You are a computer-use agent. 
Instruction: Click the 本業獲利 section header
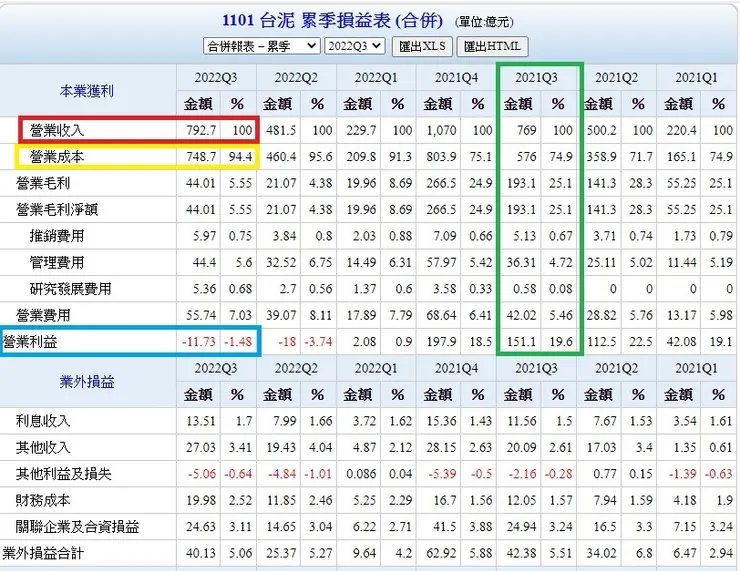click(x=87, y=91)
